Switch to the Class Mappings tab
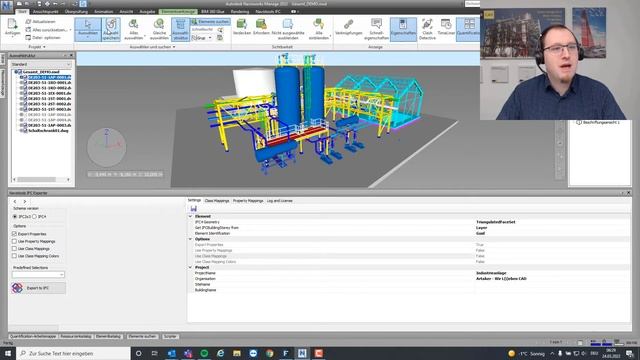Viewport: 640px width, 360px height. (x=217, y=201)
